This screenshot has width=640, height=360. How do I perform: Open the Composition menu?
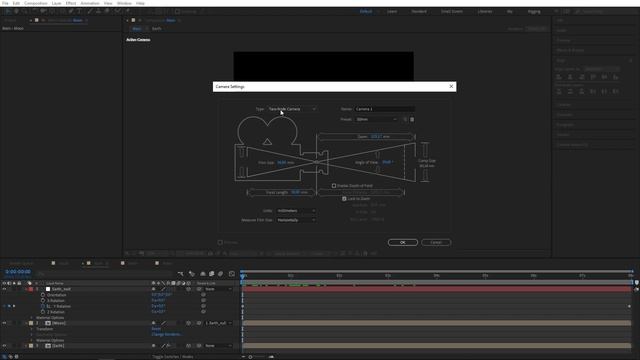tap(36, 3)
